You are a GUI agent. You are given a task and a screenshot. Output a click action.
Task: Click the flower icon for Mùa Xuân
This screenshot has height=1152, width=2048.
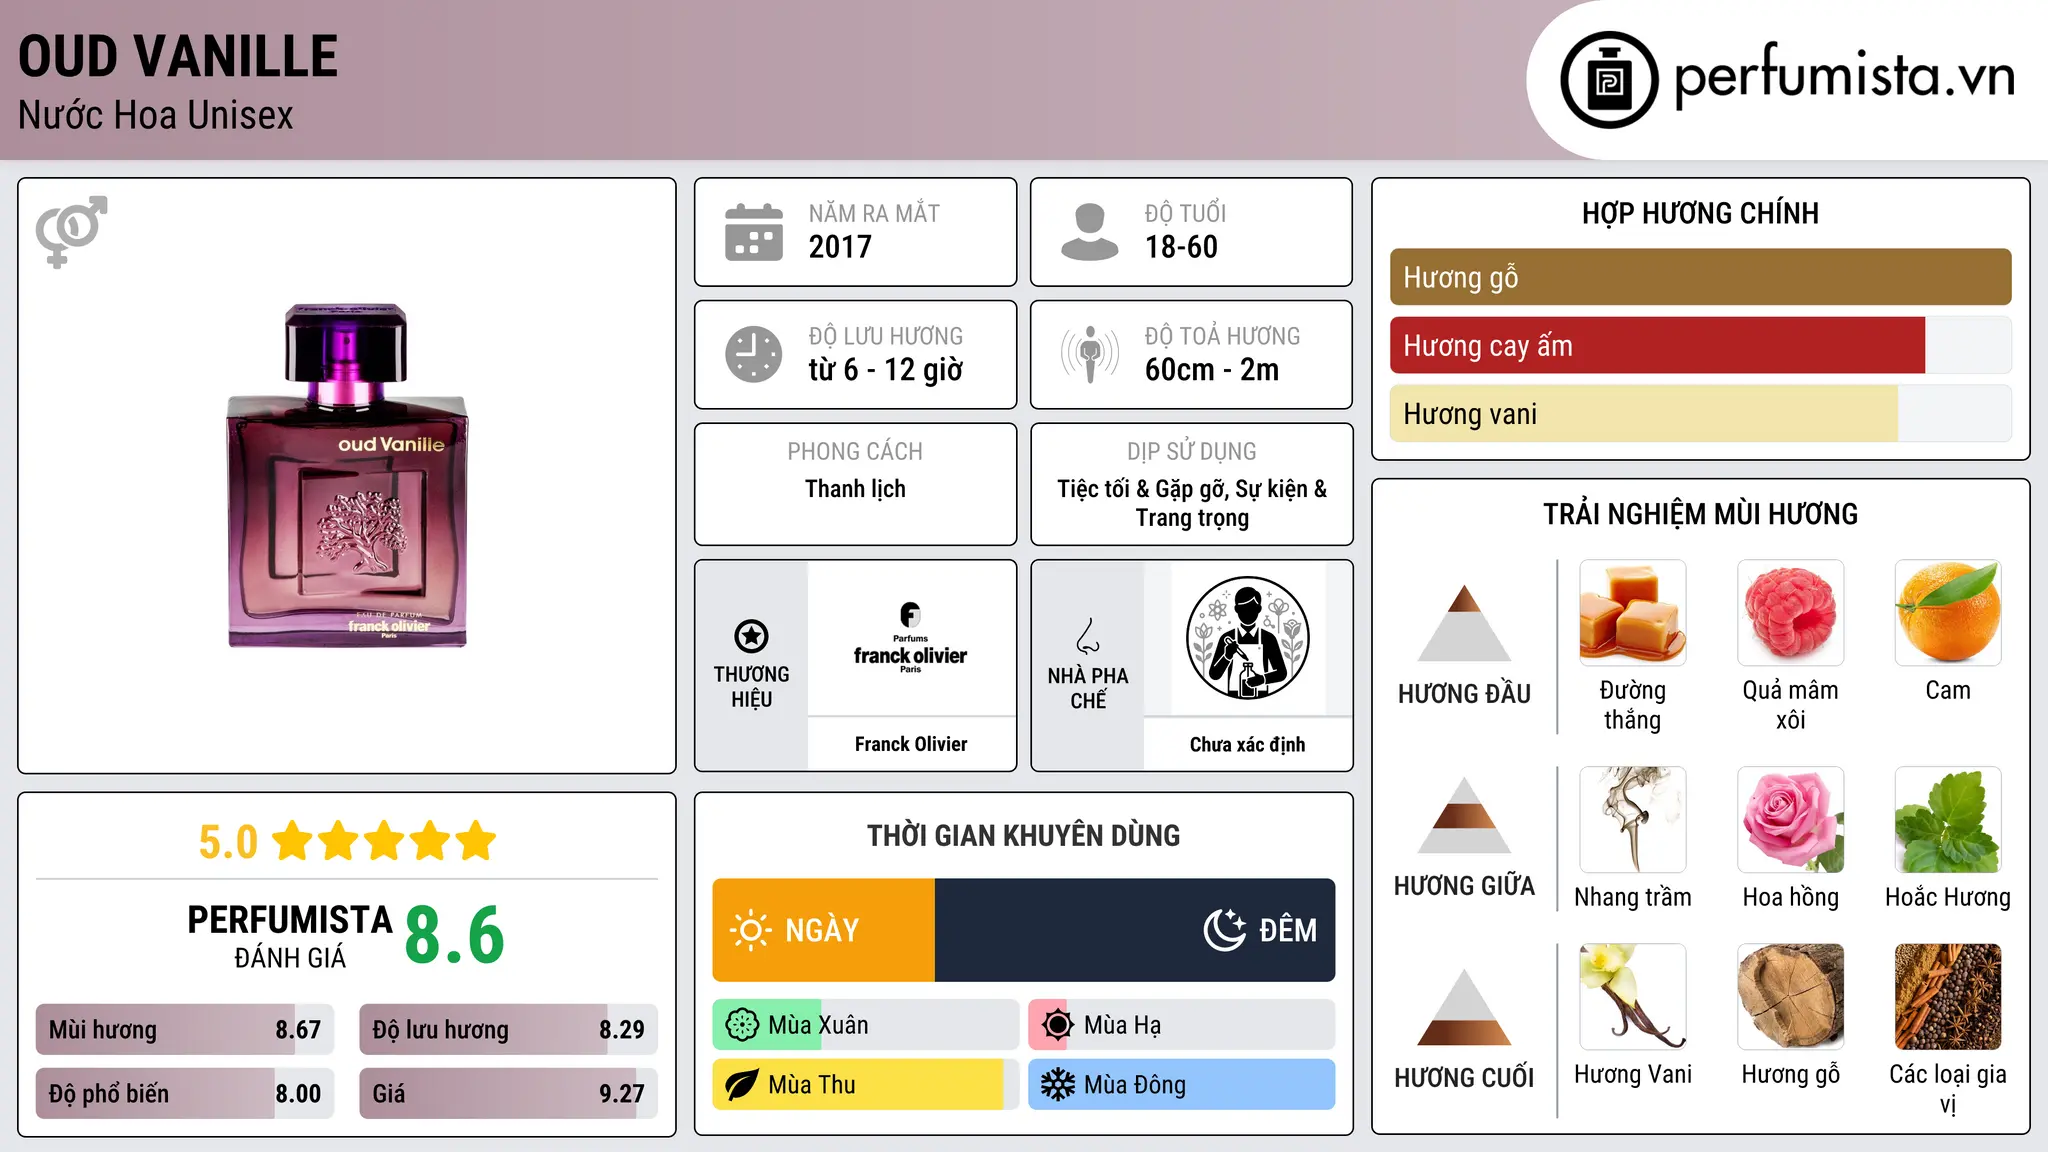[742, 1025]
